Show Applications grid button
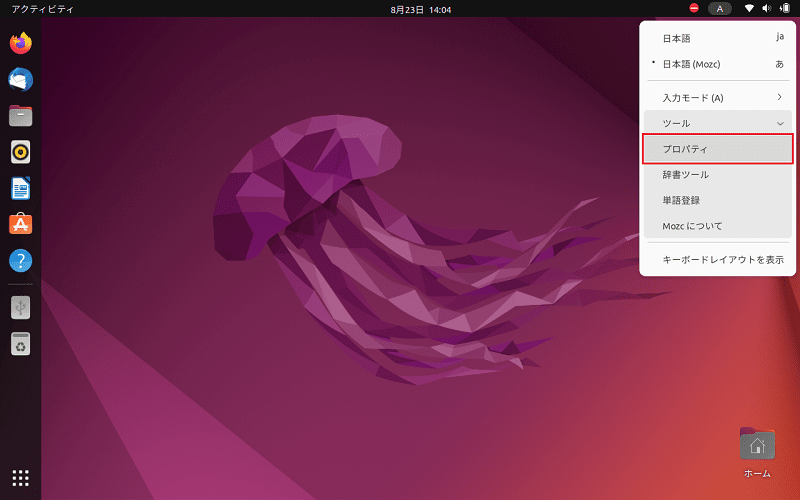Screen dimensions: 800x500 click(x=20, y=478)
